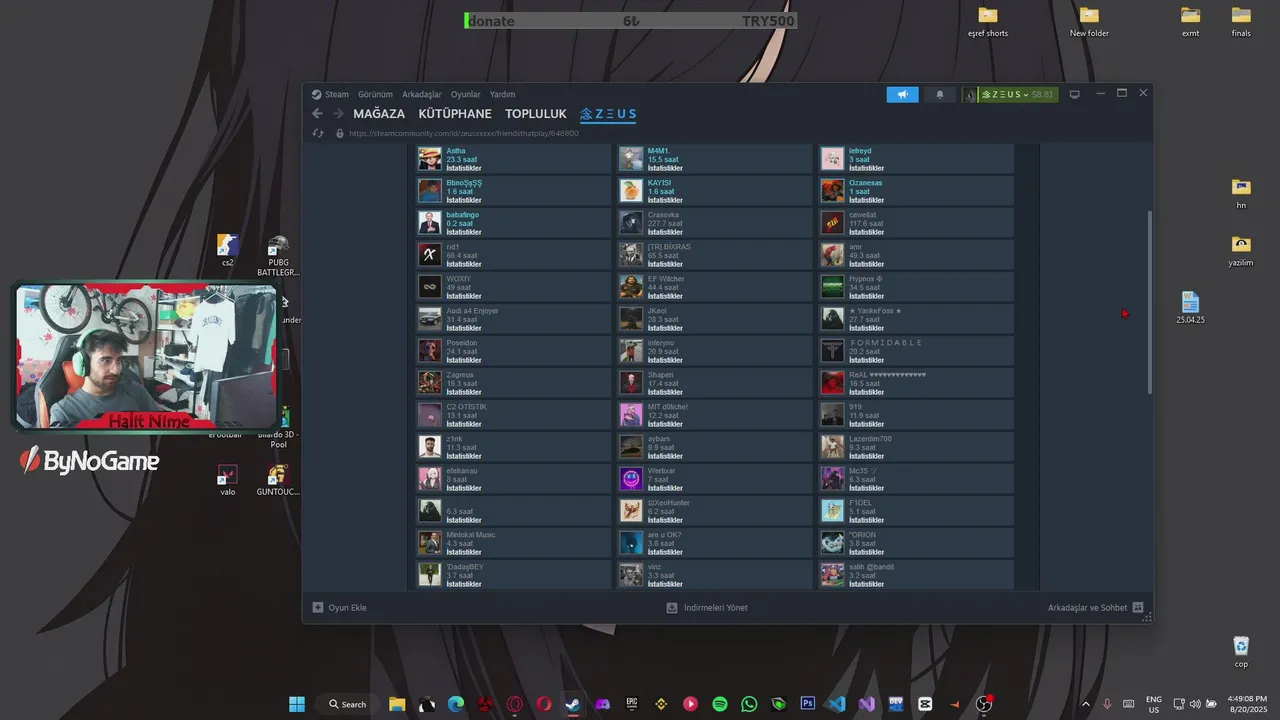Viewport: 1280px width, 720px height.
Task: Open İstatistikler under Crasovka
Action: click(664, 232)
